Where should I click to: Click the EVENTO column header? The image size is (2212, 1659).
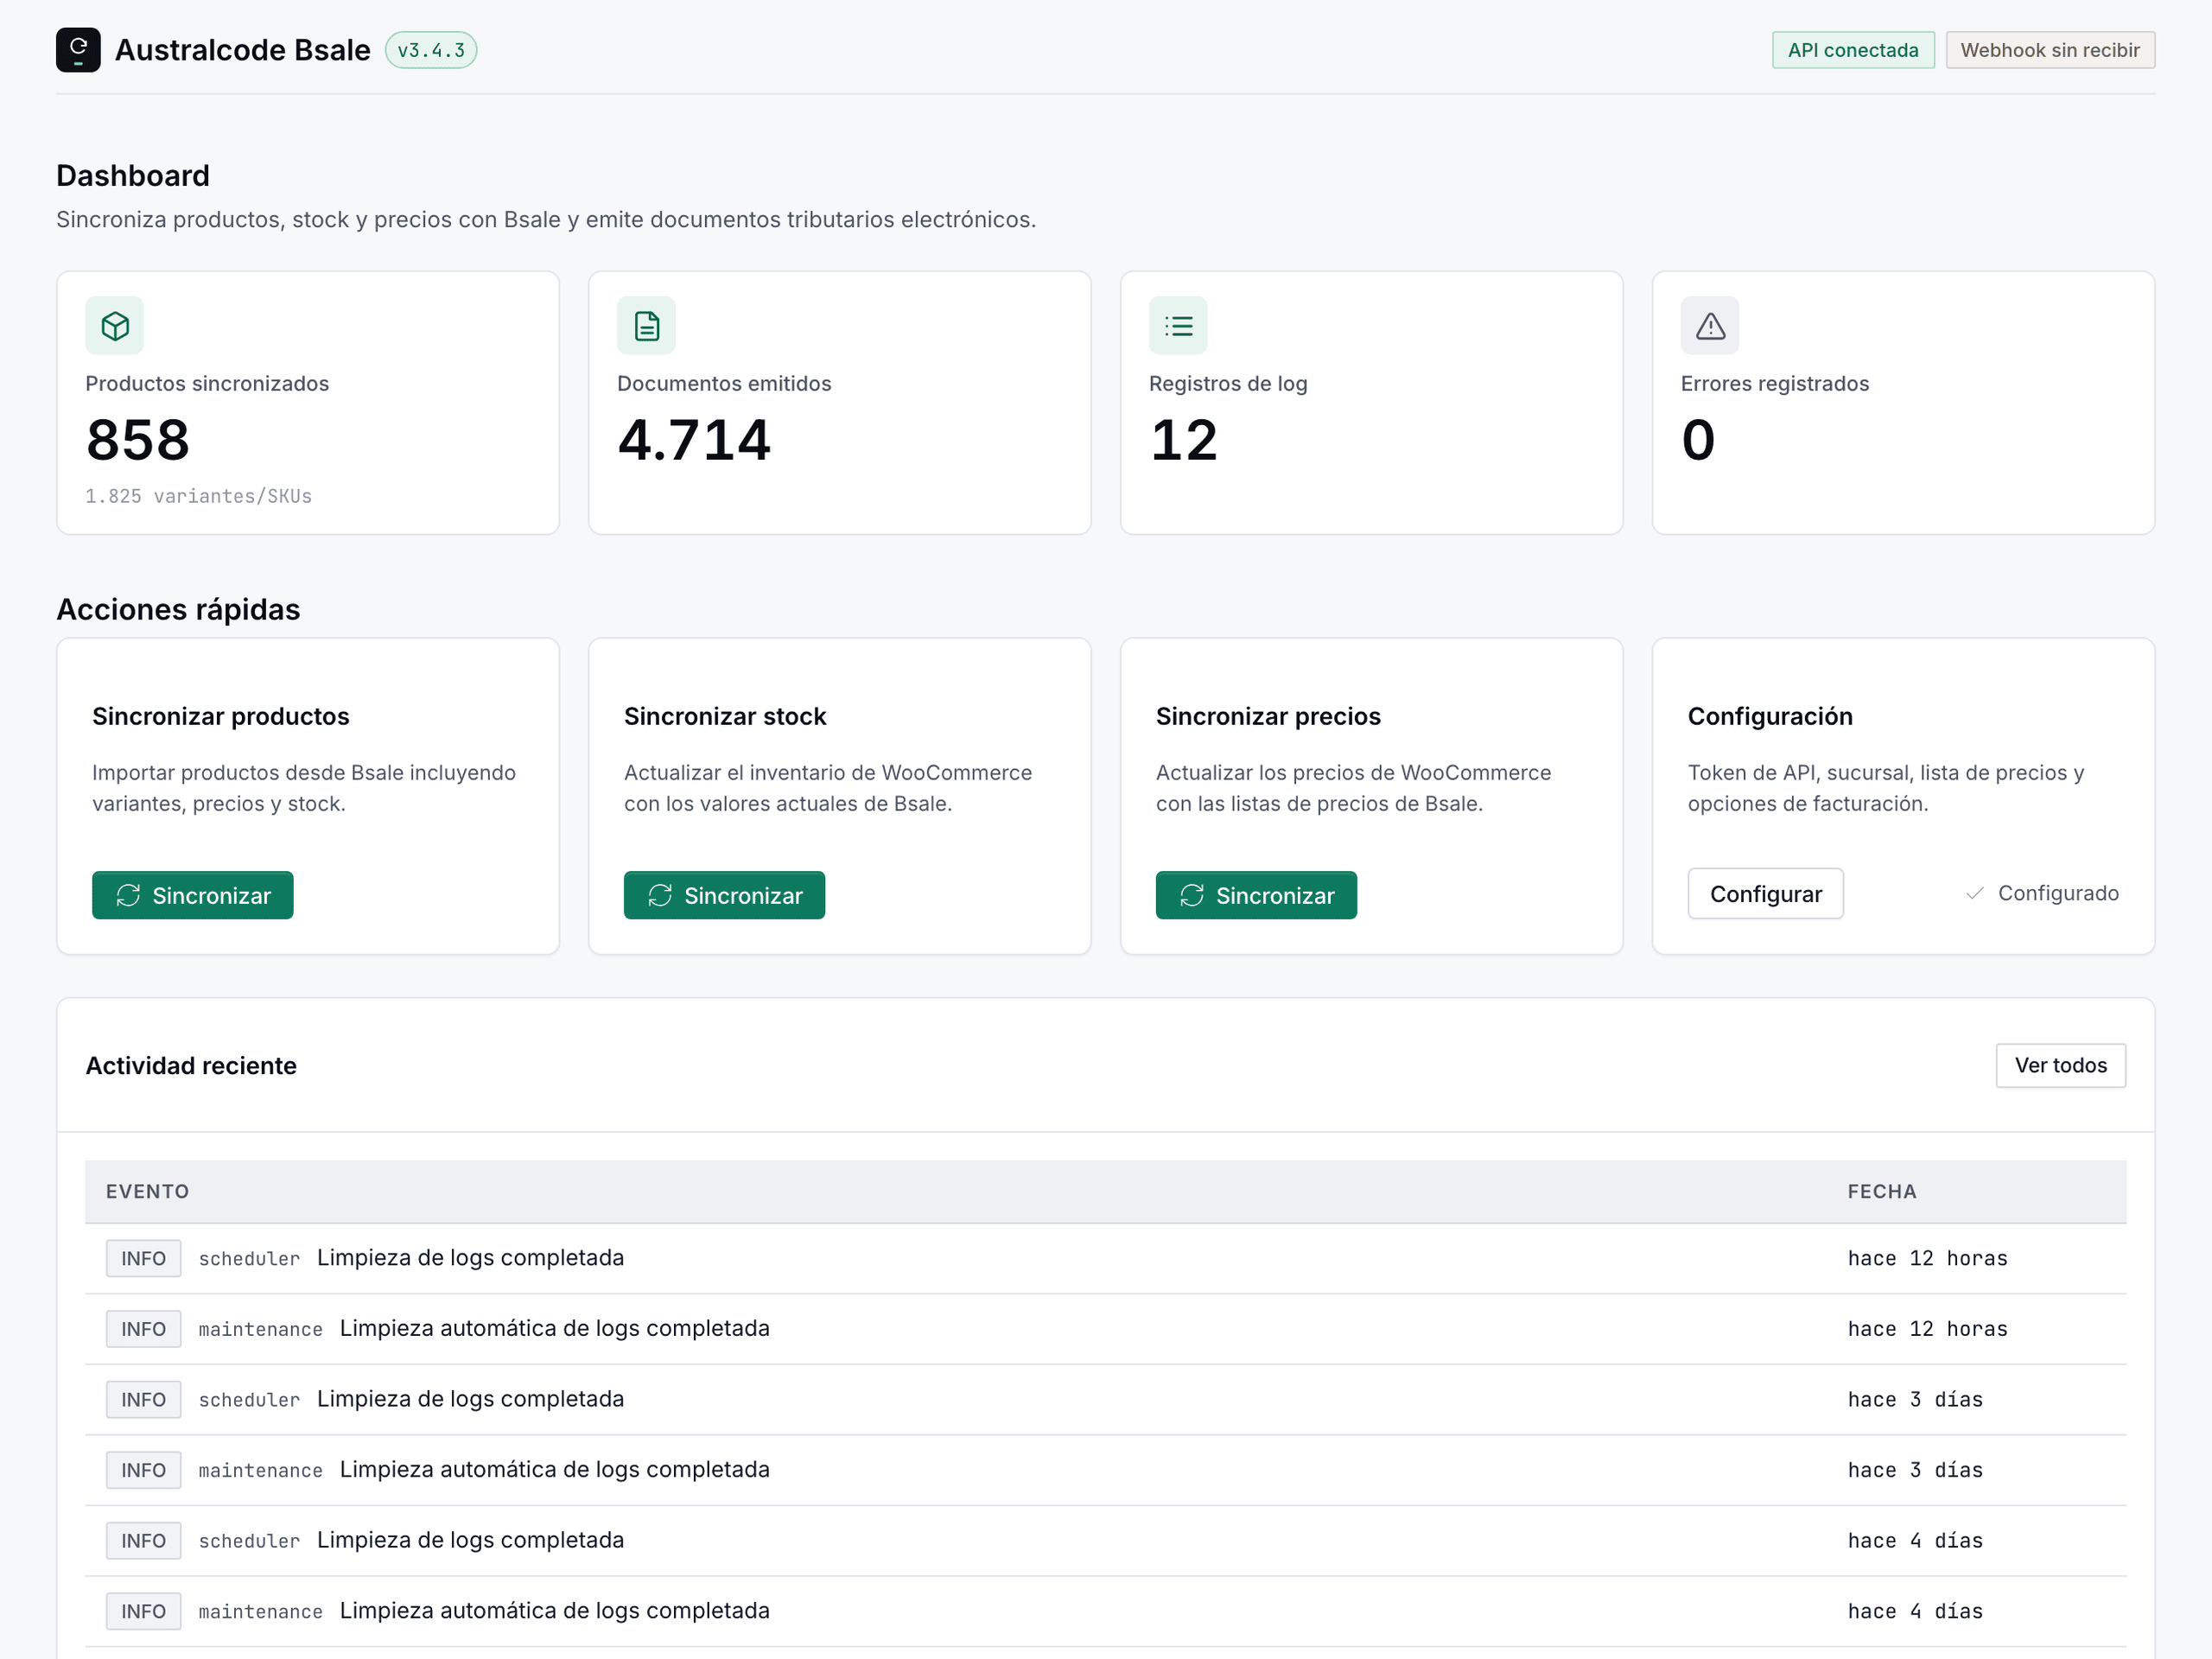click(x=148, y=1192)
